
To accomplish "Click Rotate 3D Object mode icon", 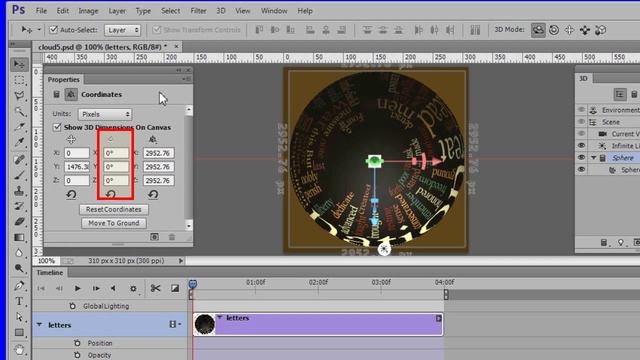I will click(x=538, y=30).
